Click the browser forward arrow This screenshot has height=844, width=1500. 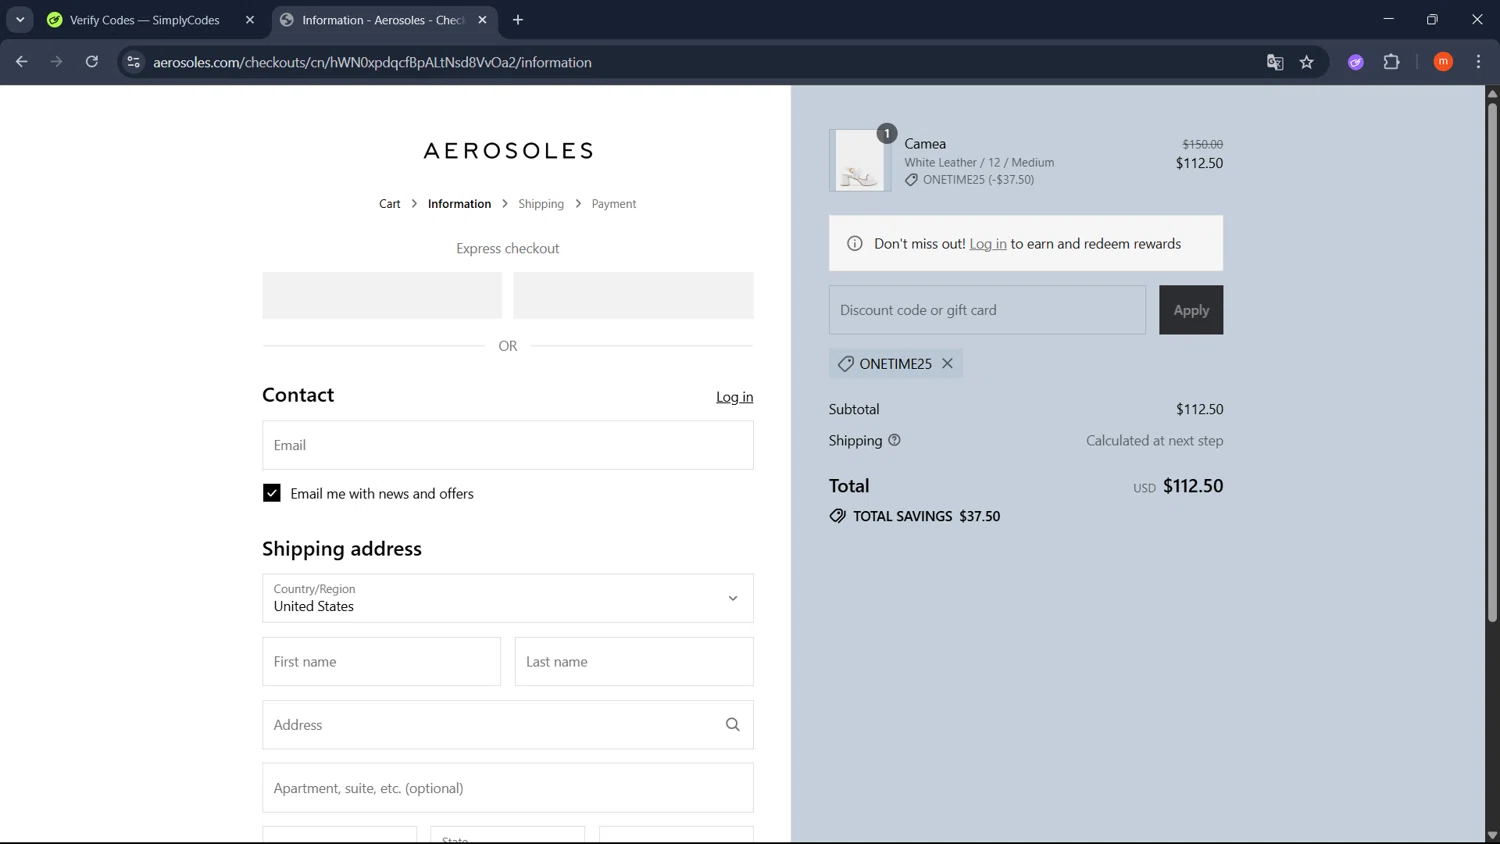56,62
